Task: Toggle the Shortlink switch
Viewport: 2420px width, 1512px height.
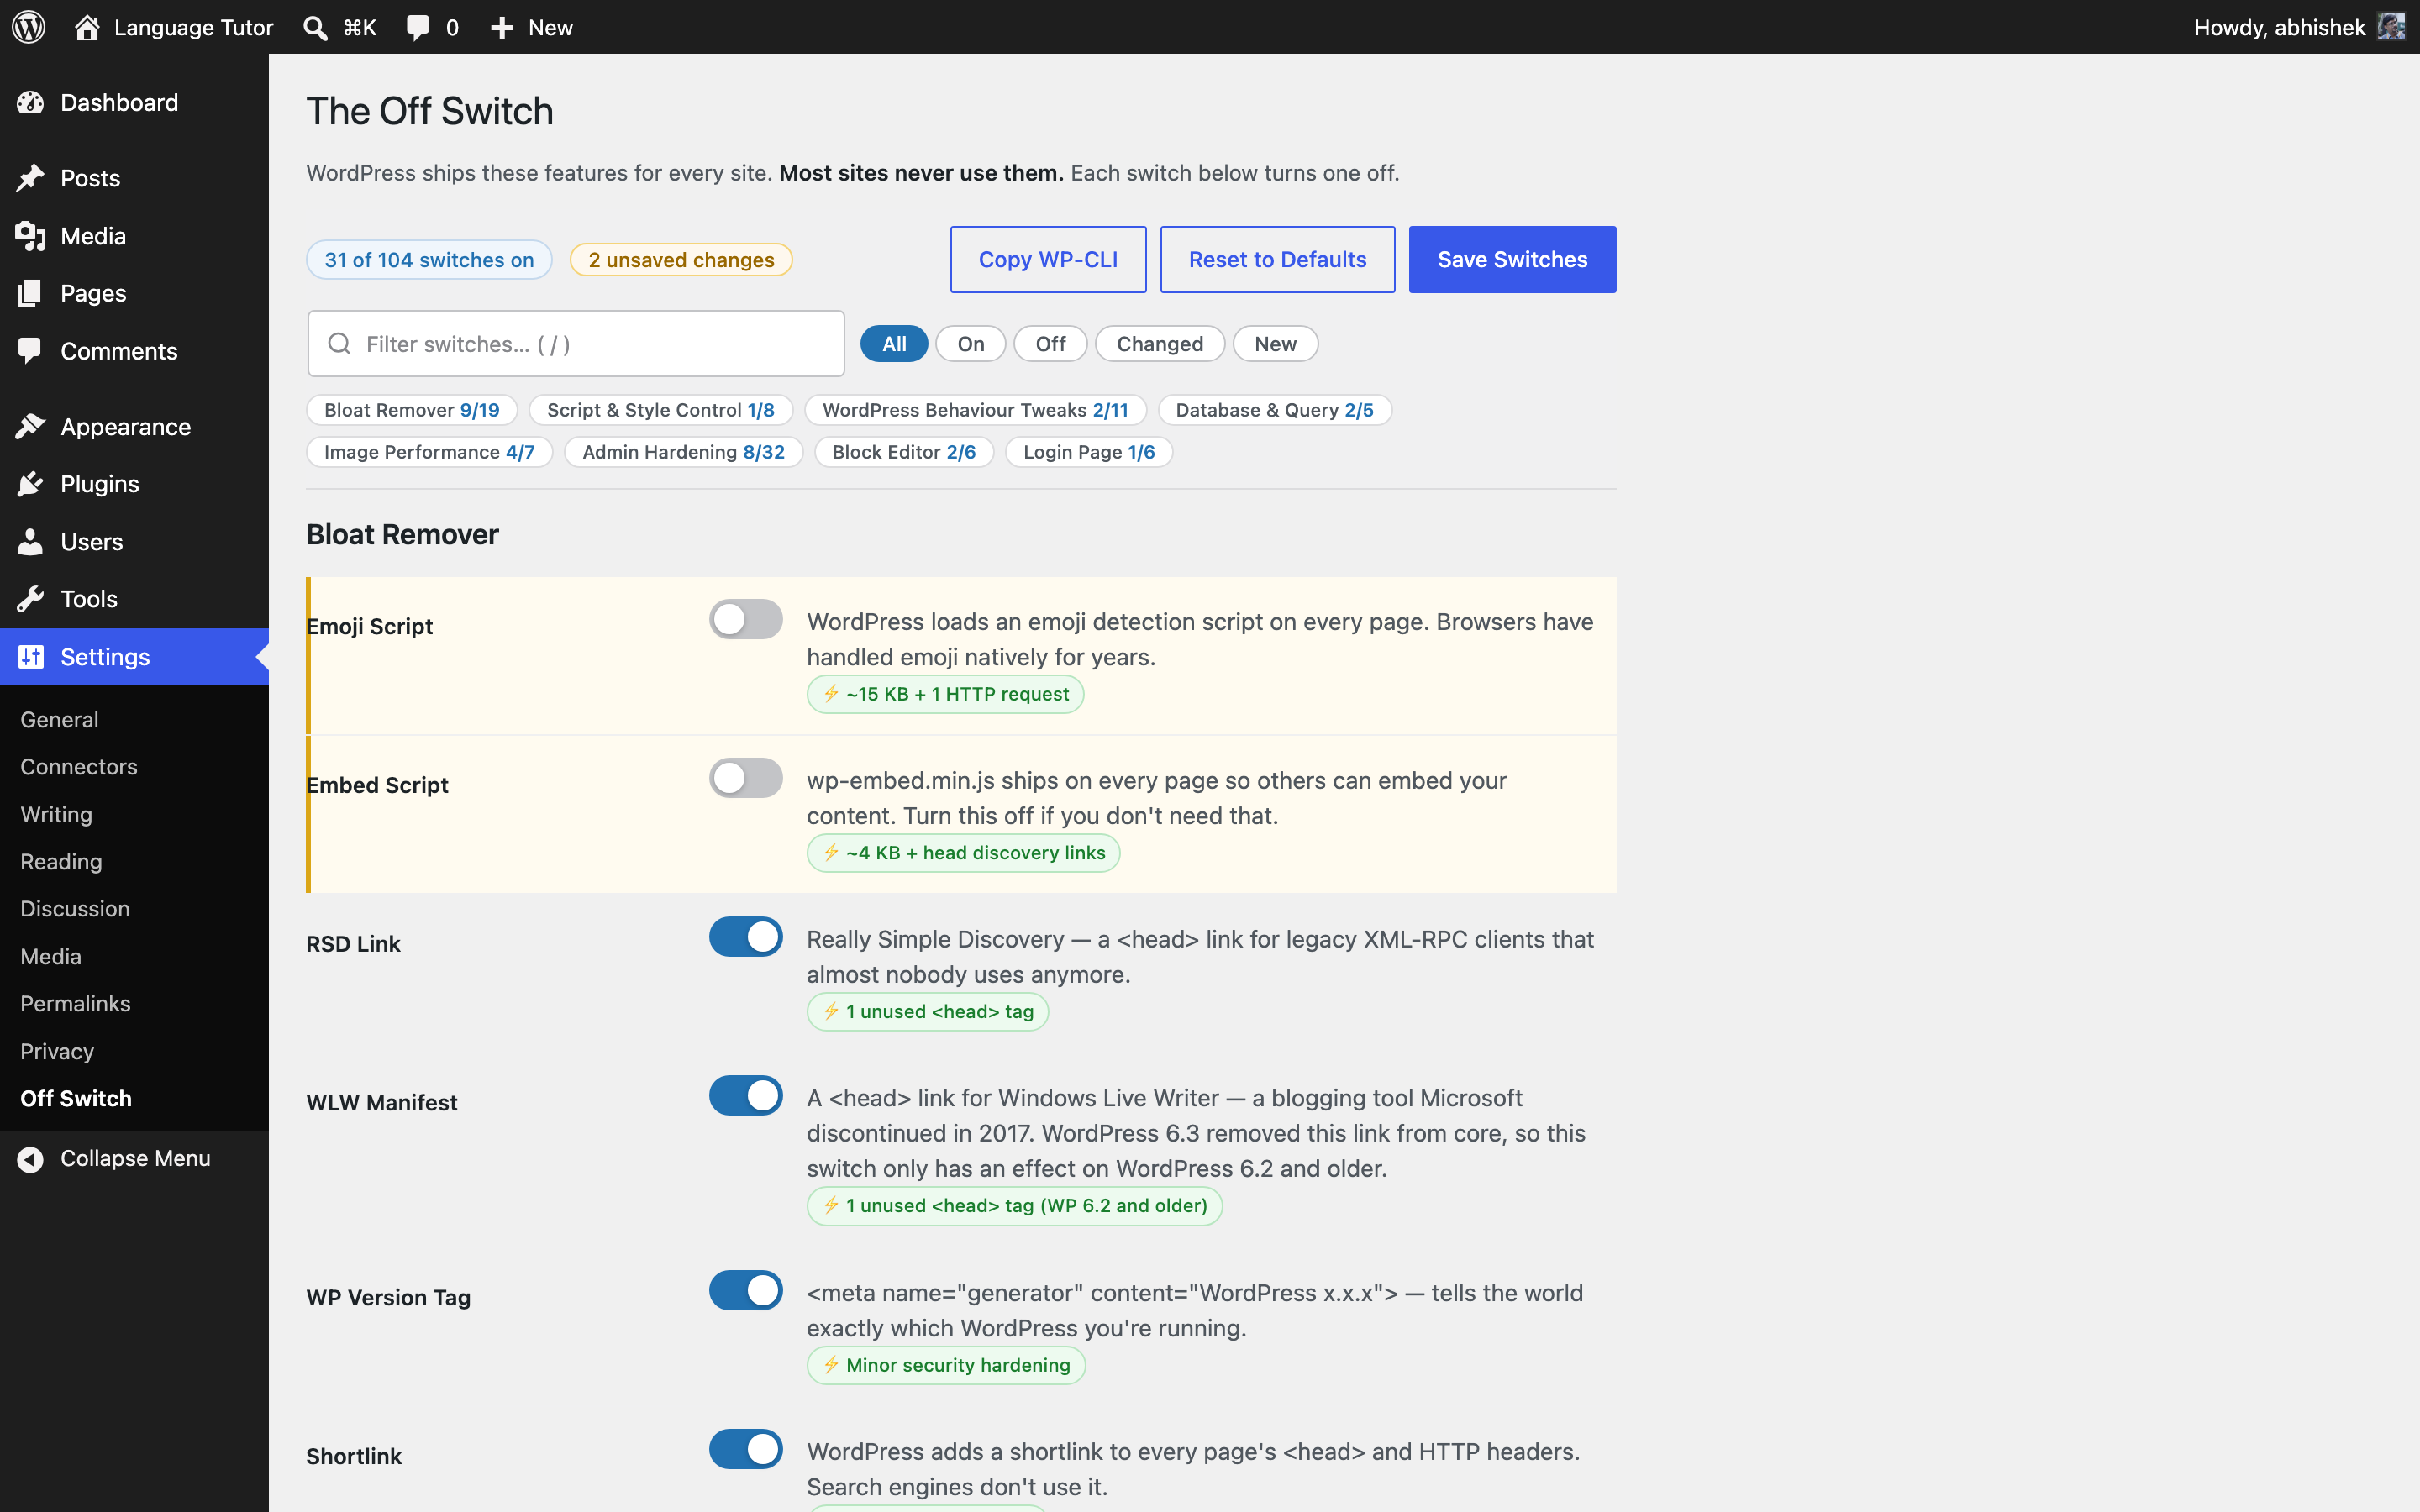Action: (746, 1450)
